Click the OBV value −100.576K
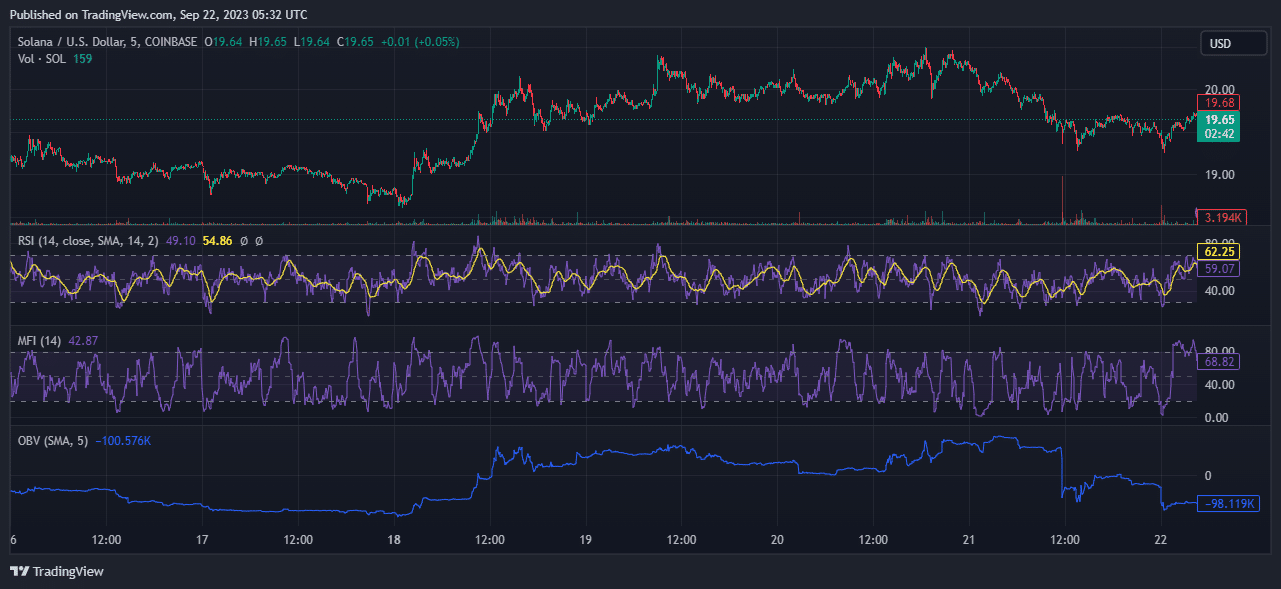Viewport: 1281px width, 589px height. (x=123, y=441)
